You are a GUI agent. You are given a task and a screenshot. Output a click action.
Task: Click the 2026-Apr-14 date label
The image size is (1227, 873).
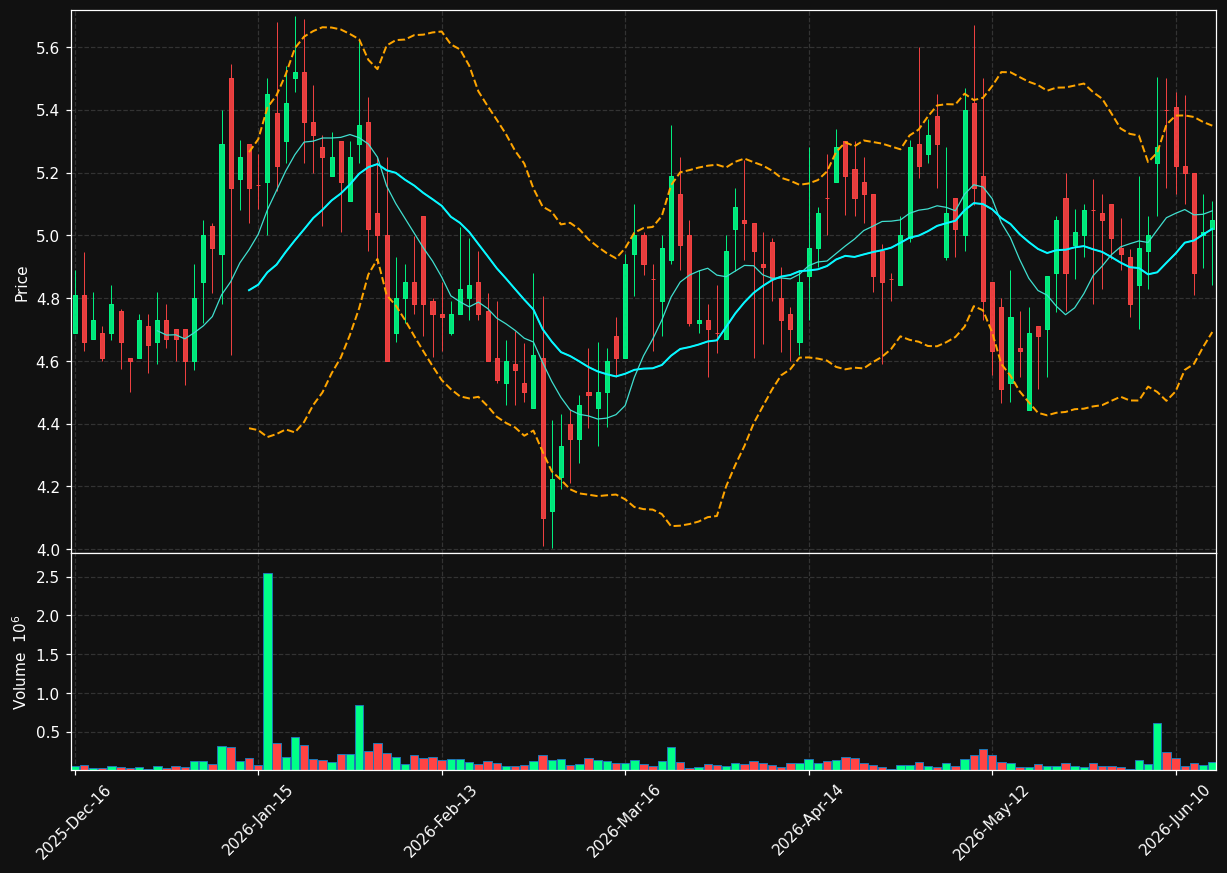pyautogui.click(x=808, y=821)
